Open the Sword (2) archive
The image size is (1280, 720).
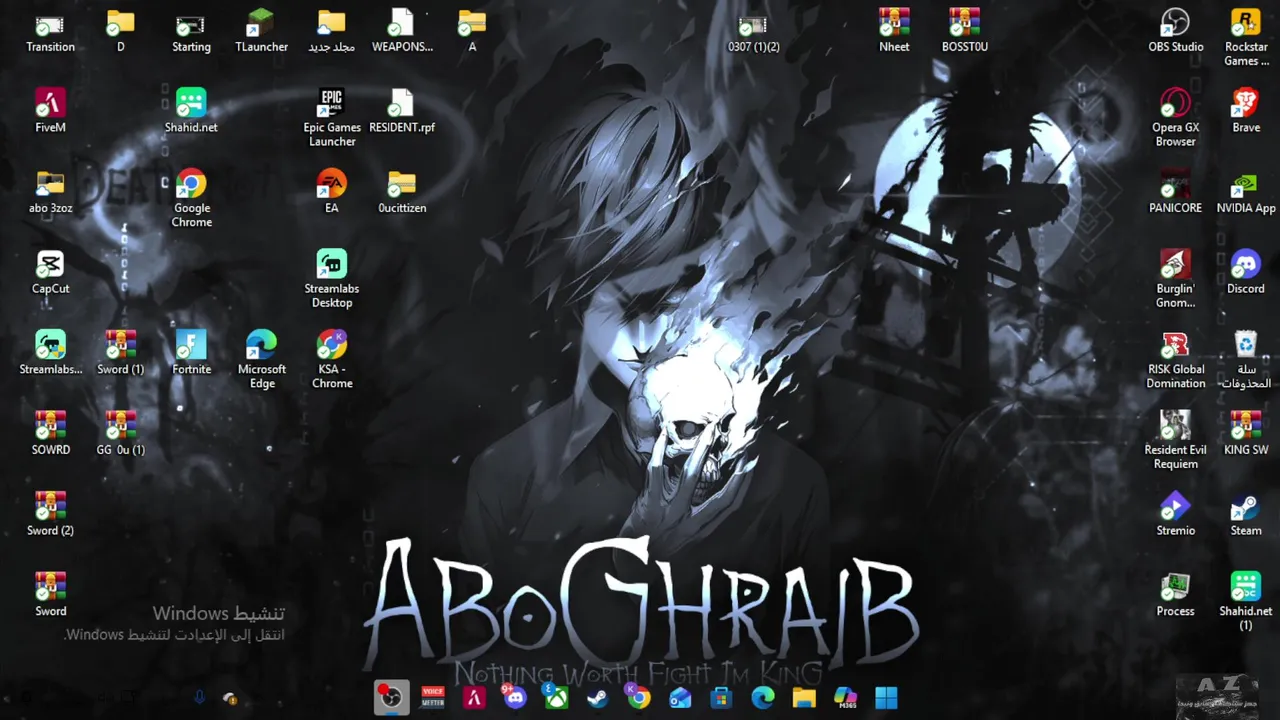point(50,515)
